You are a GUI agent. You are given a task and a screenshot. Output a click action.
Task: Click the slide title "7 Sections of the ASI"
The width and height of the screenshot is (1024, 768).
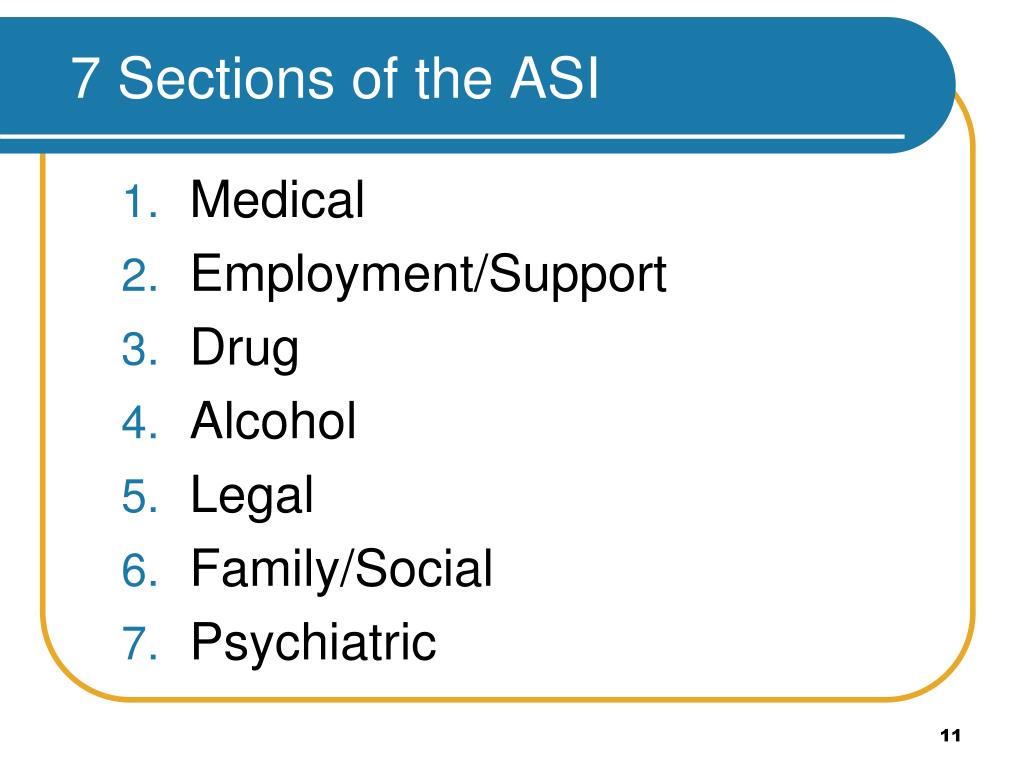pos(334,78)
